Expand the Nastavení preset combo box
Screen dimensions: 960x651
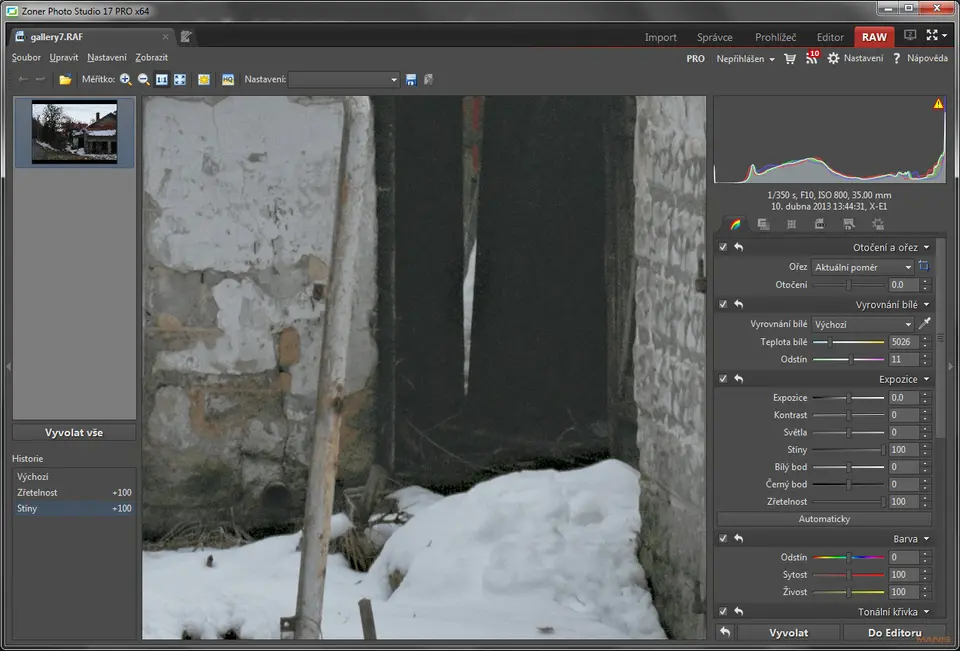pyautogui.click(x=345, y=79)
